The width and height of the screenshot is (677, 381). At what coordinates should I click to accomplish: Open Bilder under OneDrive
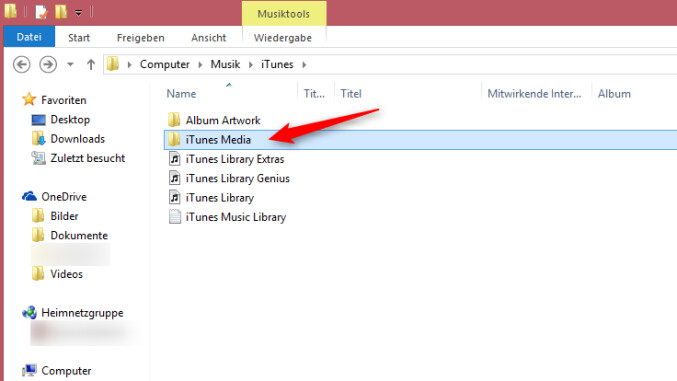[x=64, y=216]
